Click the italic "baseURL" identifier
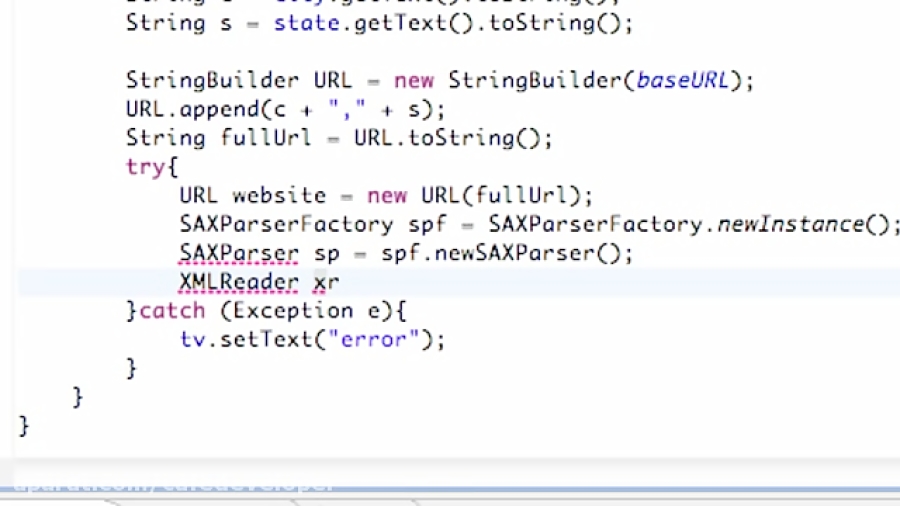This screenshot has width=900, height=506. point(682,80)
